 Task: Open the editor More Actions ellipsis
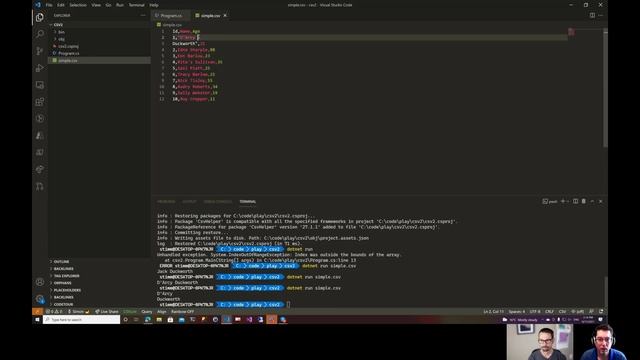600,16
